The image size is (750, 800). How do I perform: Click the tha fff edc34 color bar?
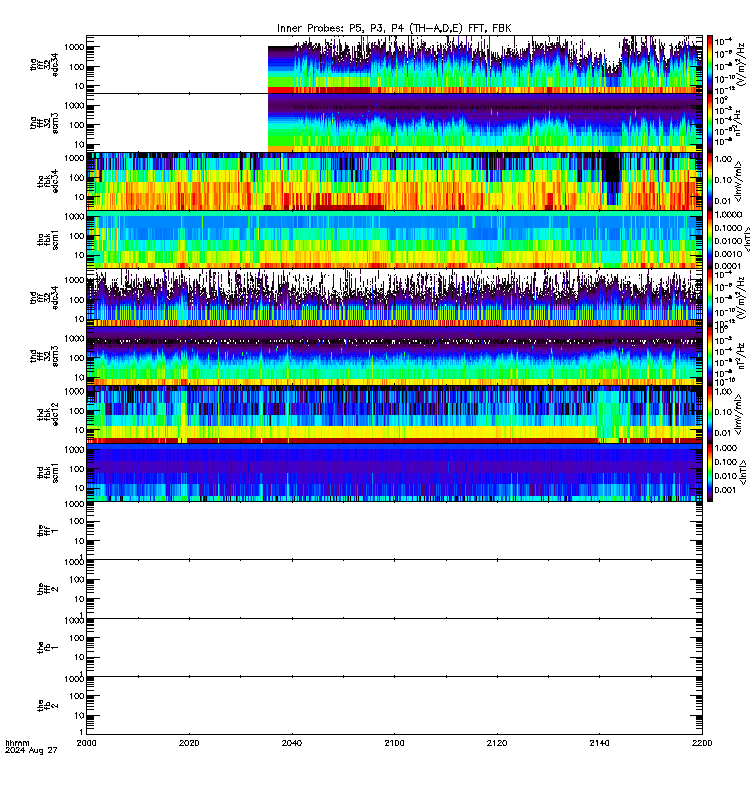(710, 64)
